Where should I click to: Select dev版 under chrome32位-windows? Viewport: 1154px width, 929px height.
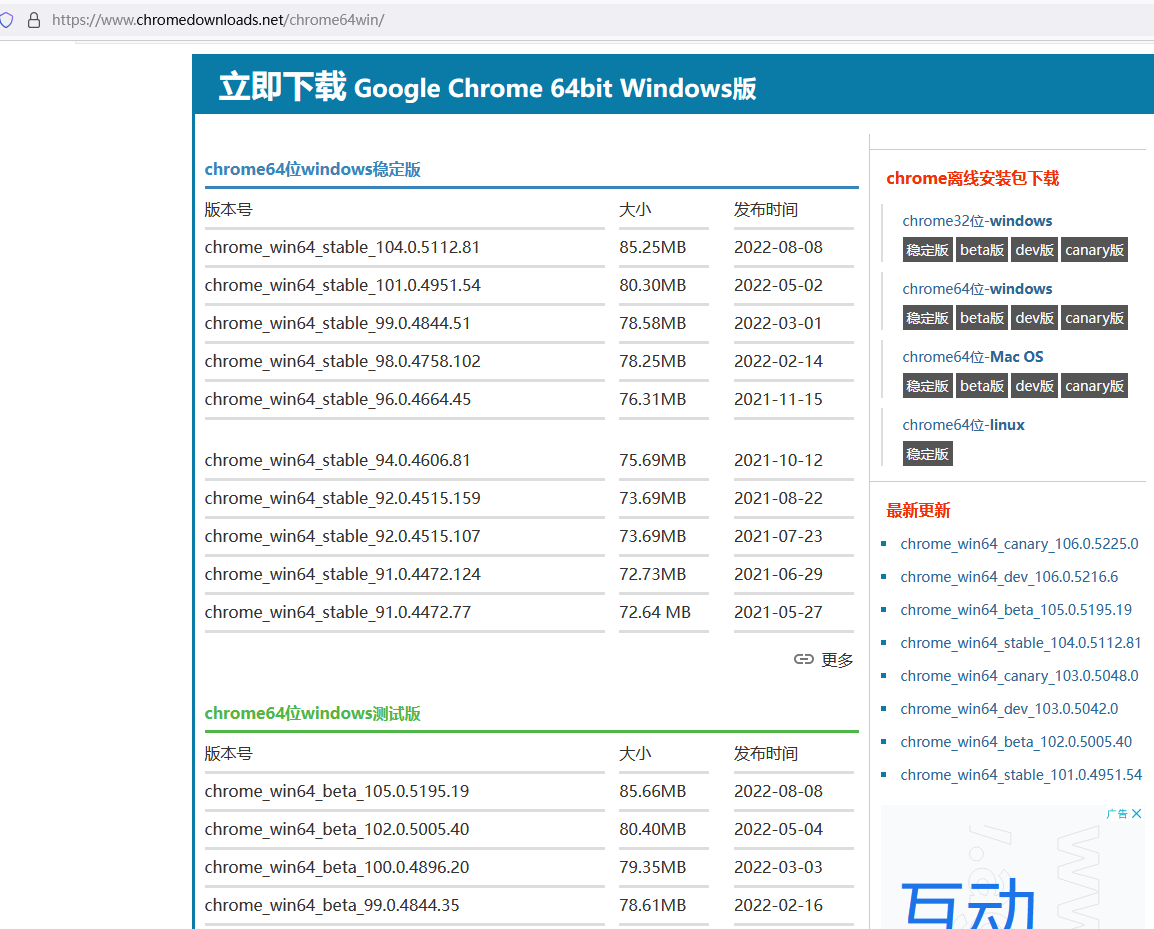point(1034,250)
